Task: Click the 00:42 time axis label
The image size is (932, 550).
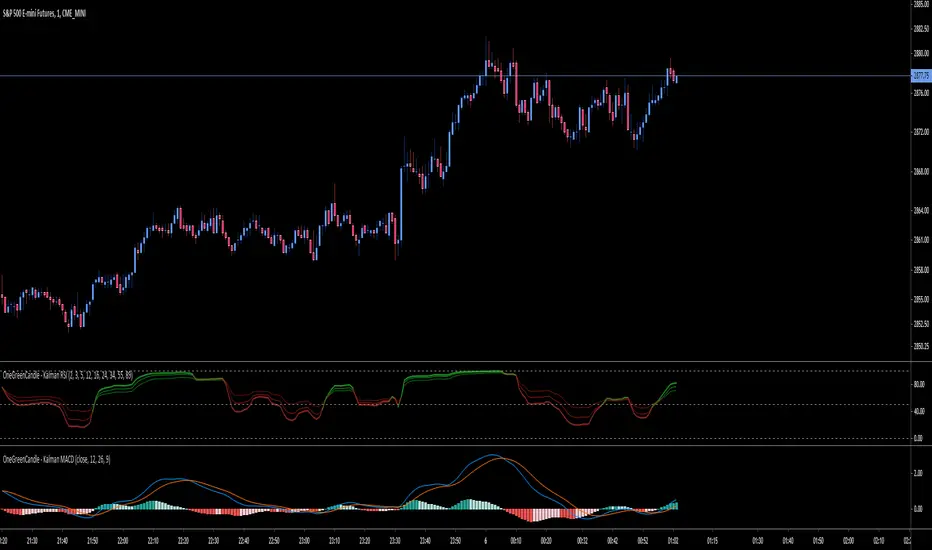Action: click(612, 541)
